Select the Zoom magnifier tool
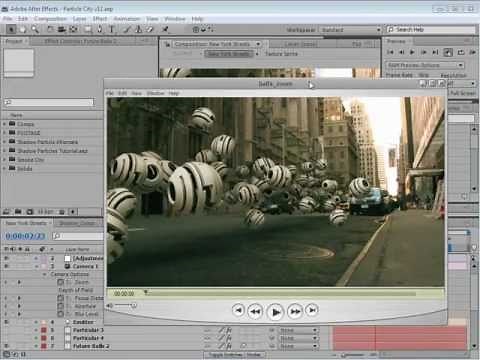This screenshot has height=360, width=480. [35, 29]
